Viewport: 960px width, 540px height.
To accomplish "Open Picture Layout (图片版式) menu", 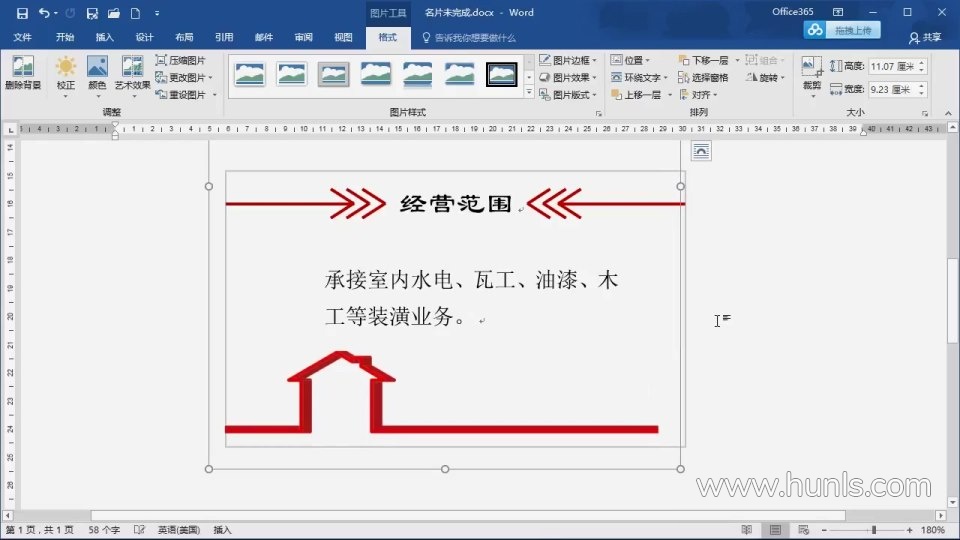I will (568, 94).
